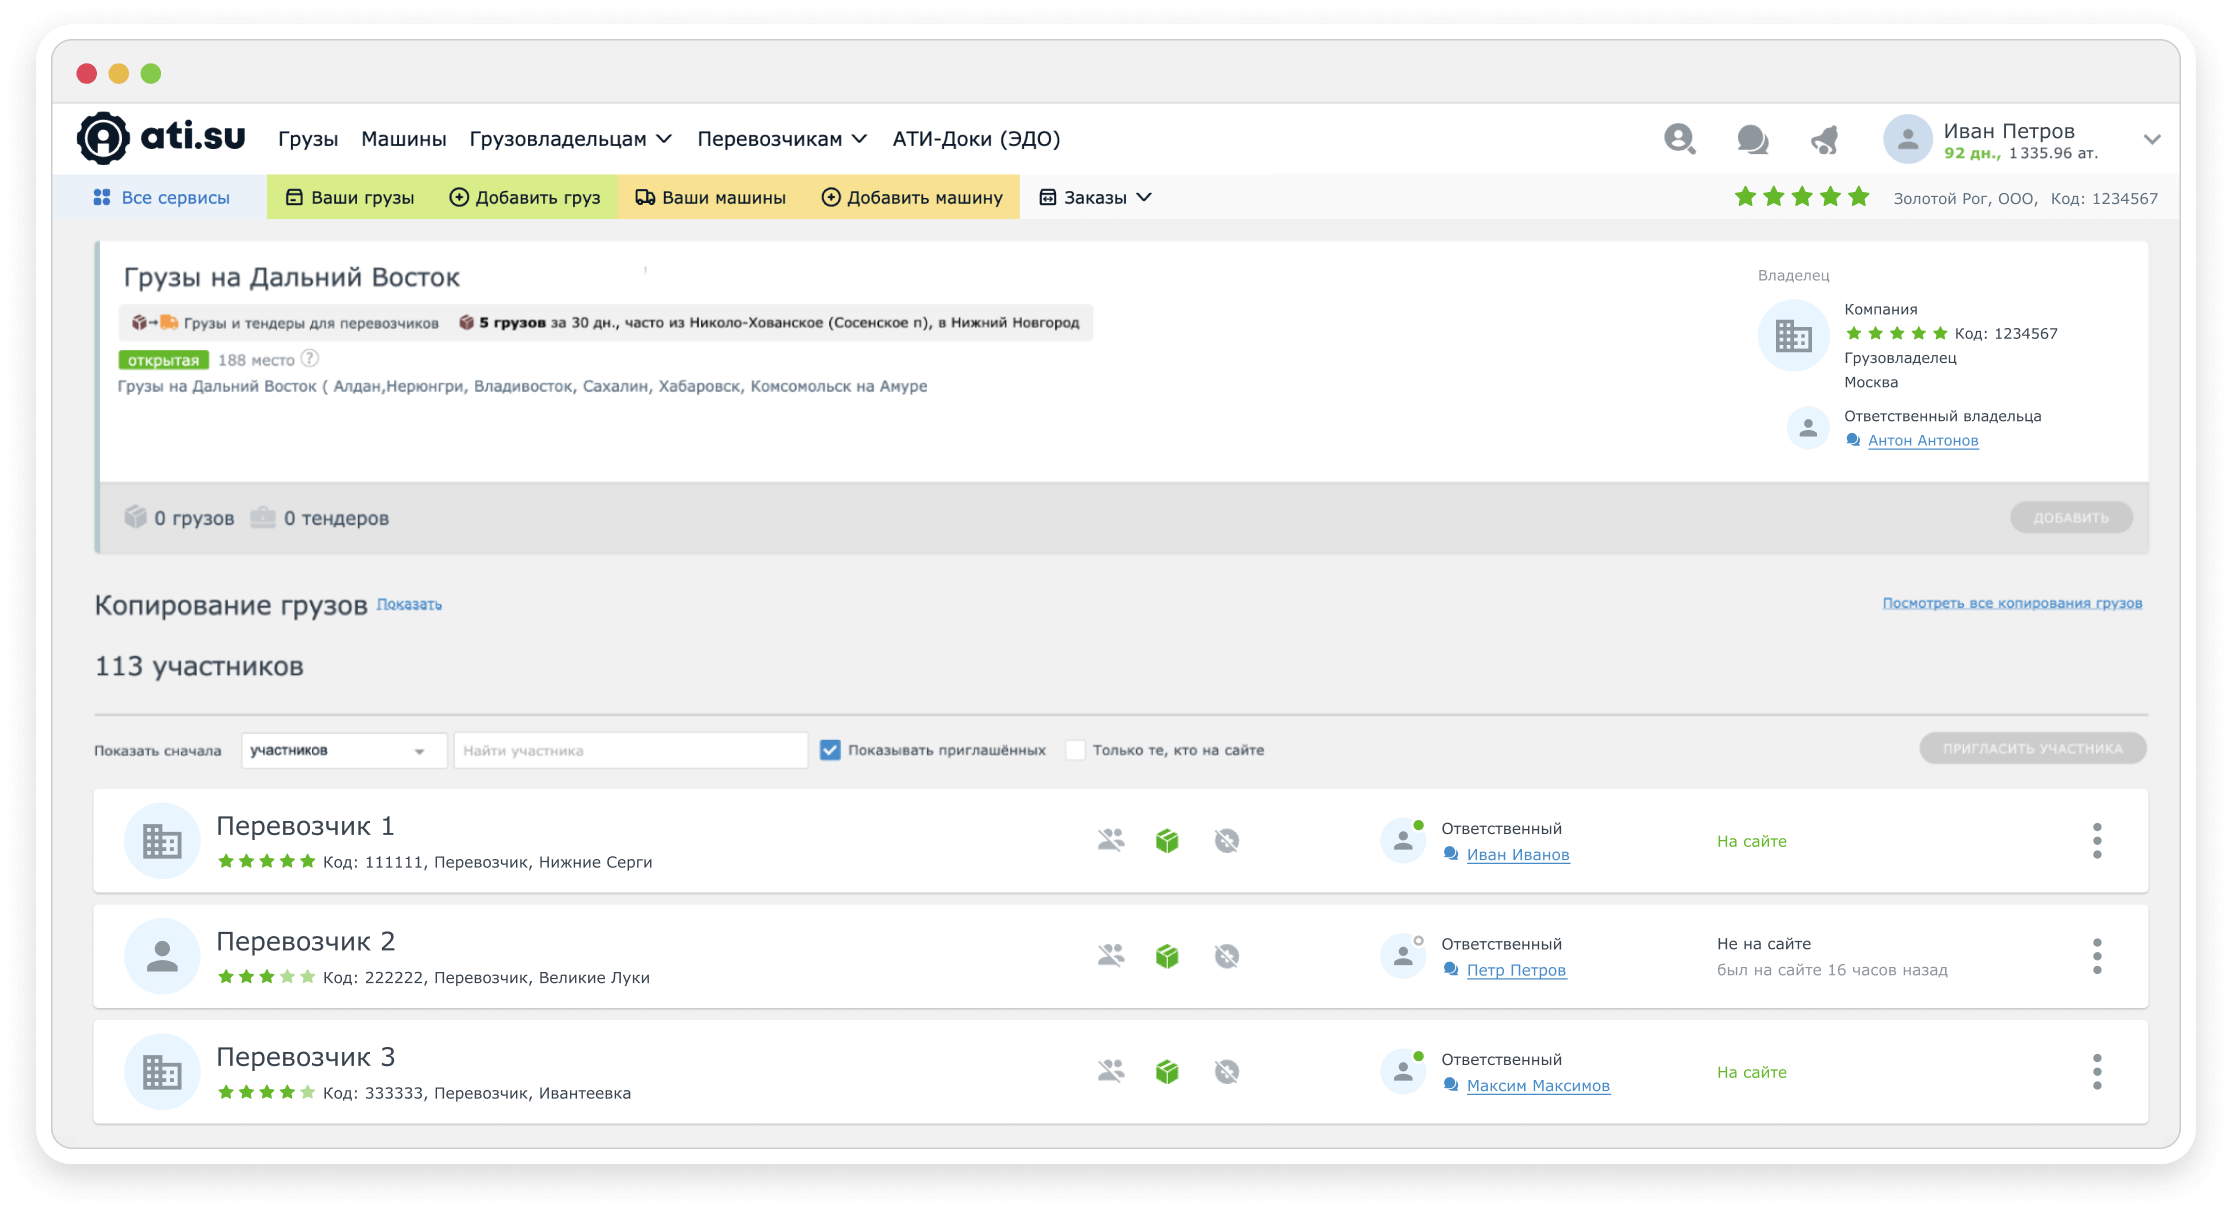
Task: Click the Найти участника search field
Action: tap(630, 750)
